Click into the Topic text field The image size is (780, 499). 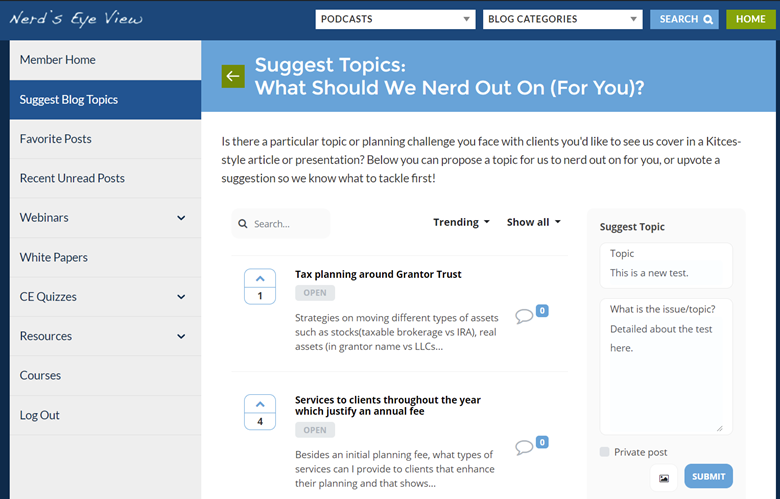coord(666,273)
